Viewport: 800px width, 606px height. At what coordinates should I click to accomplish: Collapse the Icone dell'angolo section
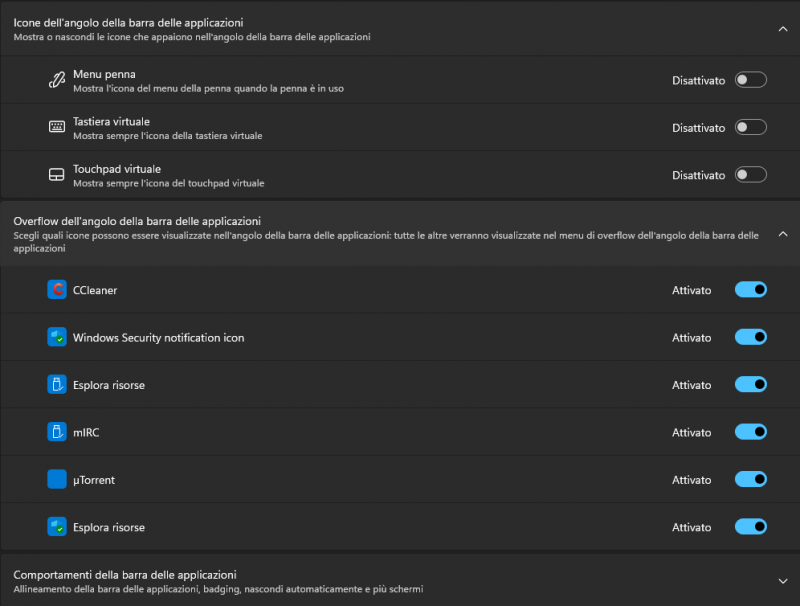783,29
